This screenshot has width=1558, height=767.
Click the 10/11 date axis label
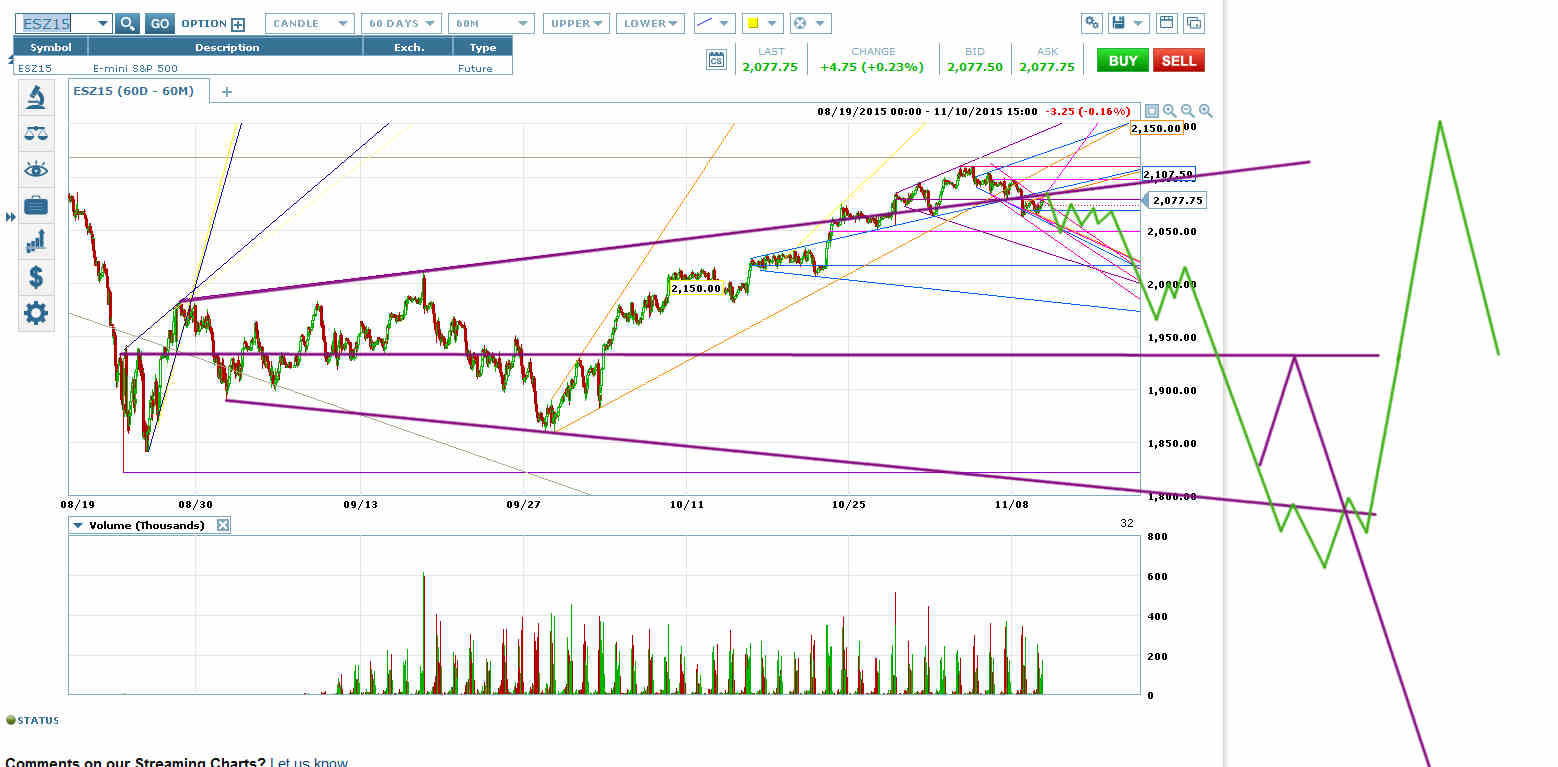pyautogui.click(x=686, y=504)
